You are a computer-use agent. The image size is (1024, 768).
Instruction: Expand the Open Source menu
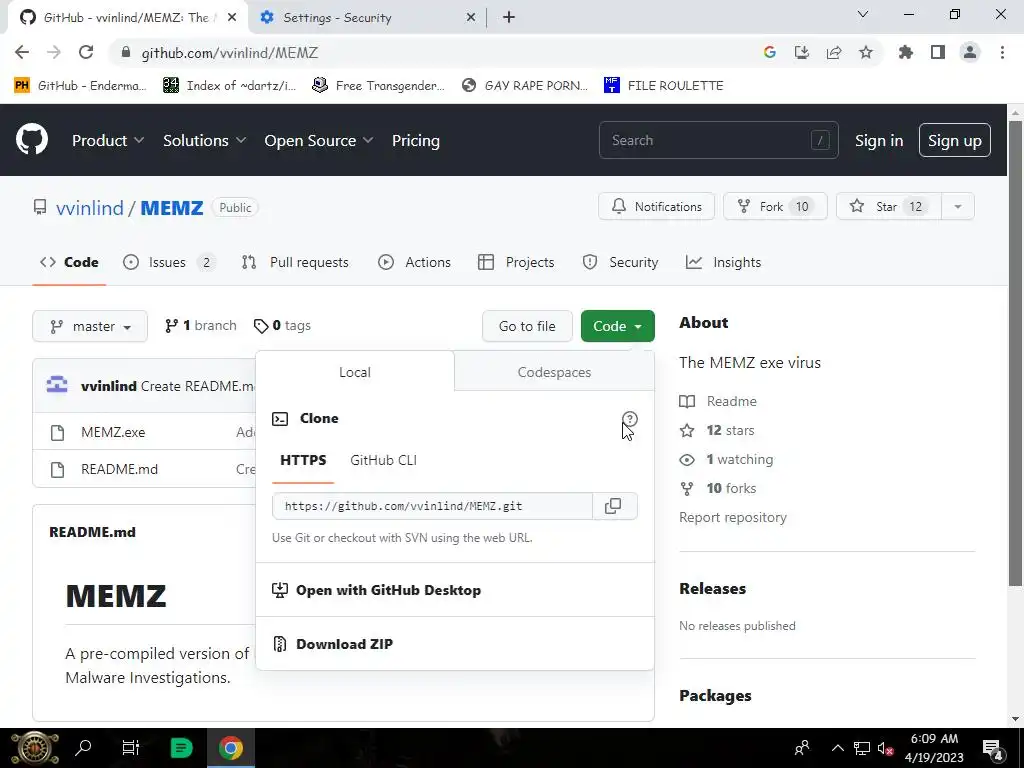tap(319, 140)
